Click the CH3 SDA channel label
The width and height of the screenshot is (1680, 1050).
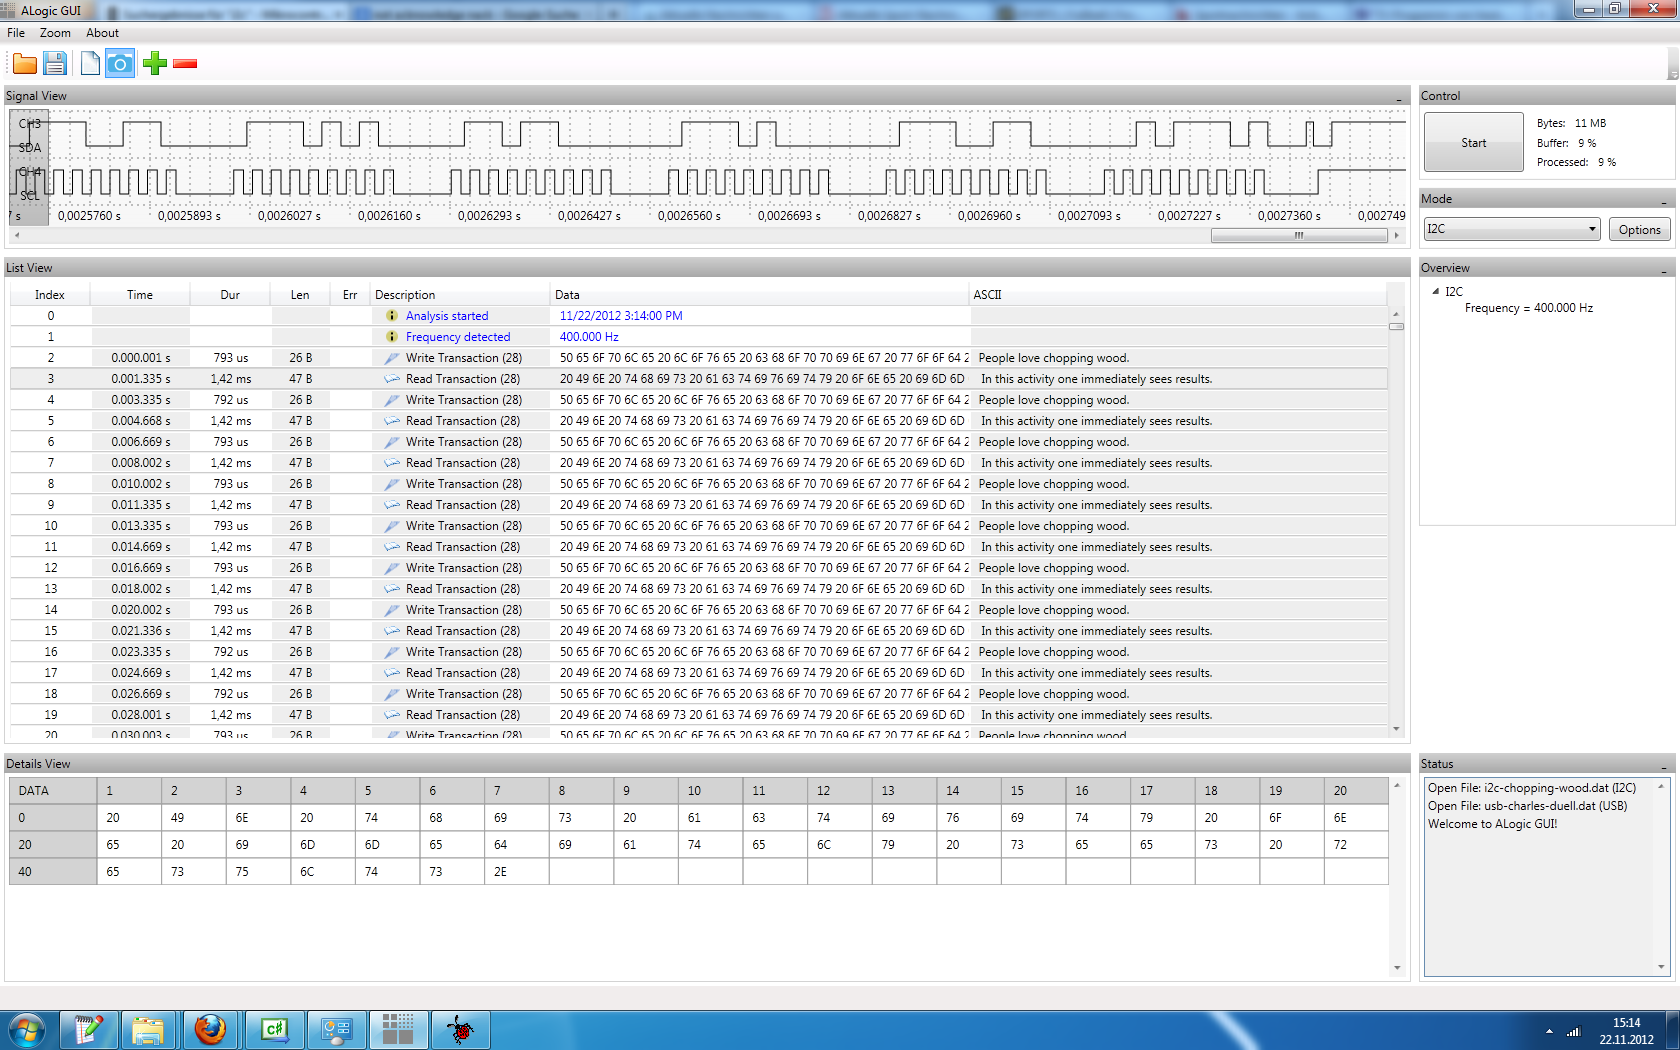pos(29,136)
